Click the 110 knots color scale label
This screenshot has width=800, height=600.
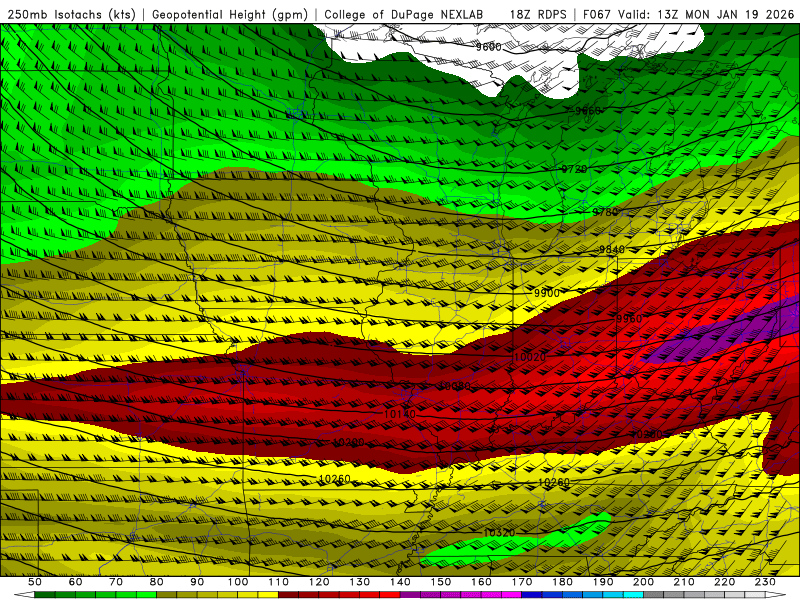click(x=278, y=582)
